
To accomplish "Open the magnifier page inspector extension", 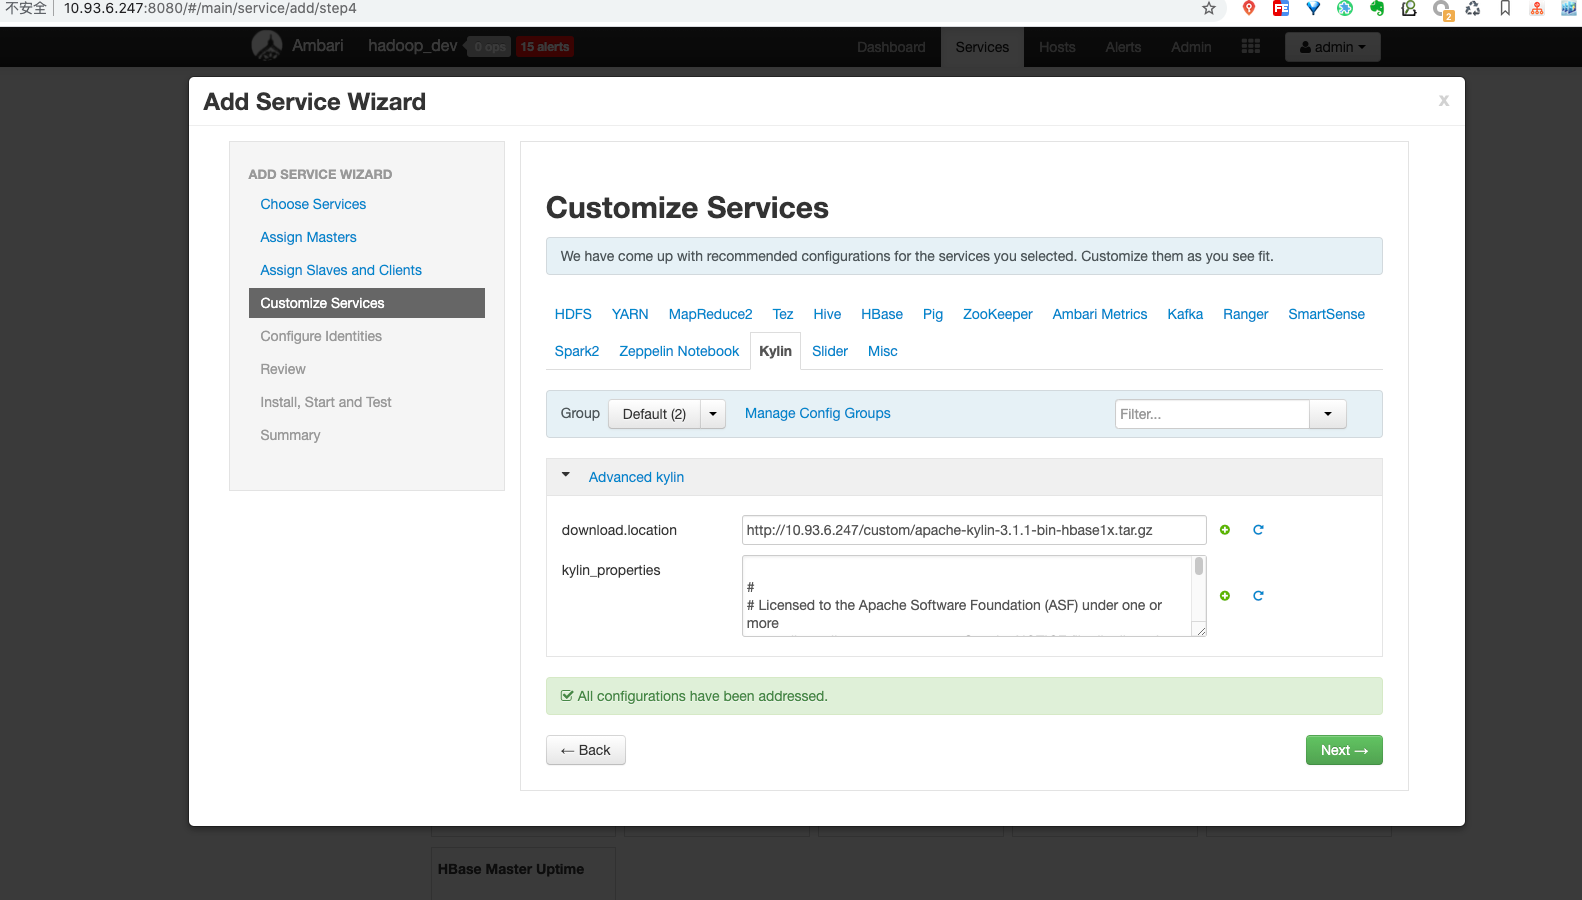I will click(x=1409, y=9).
